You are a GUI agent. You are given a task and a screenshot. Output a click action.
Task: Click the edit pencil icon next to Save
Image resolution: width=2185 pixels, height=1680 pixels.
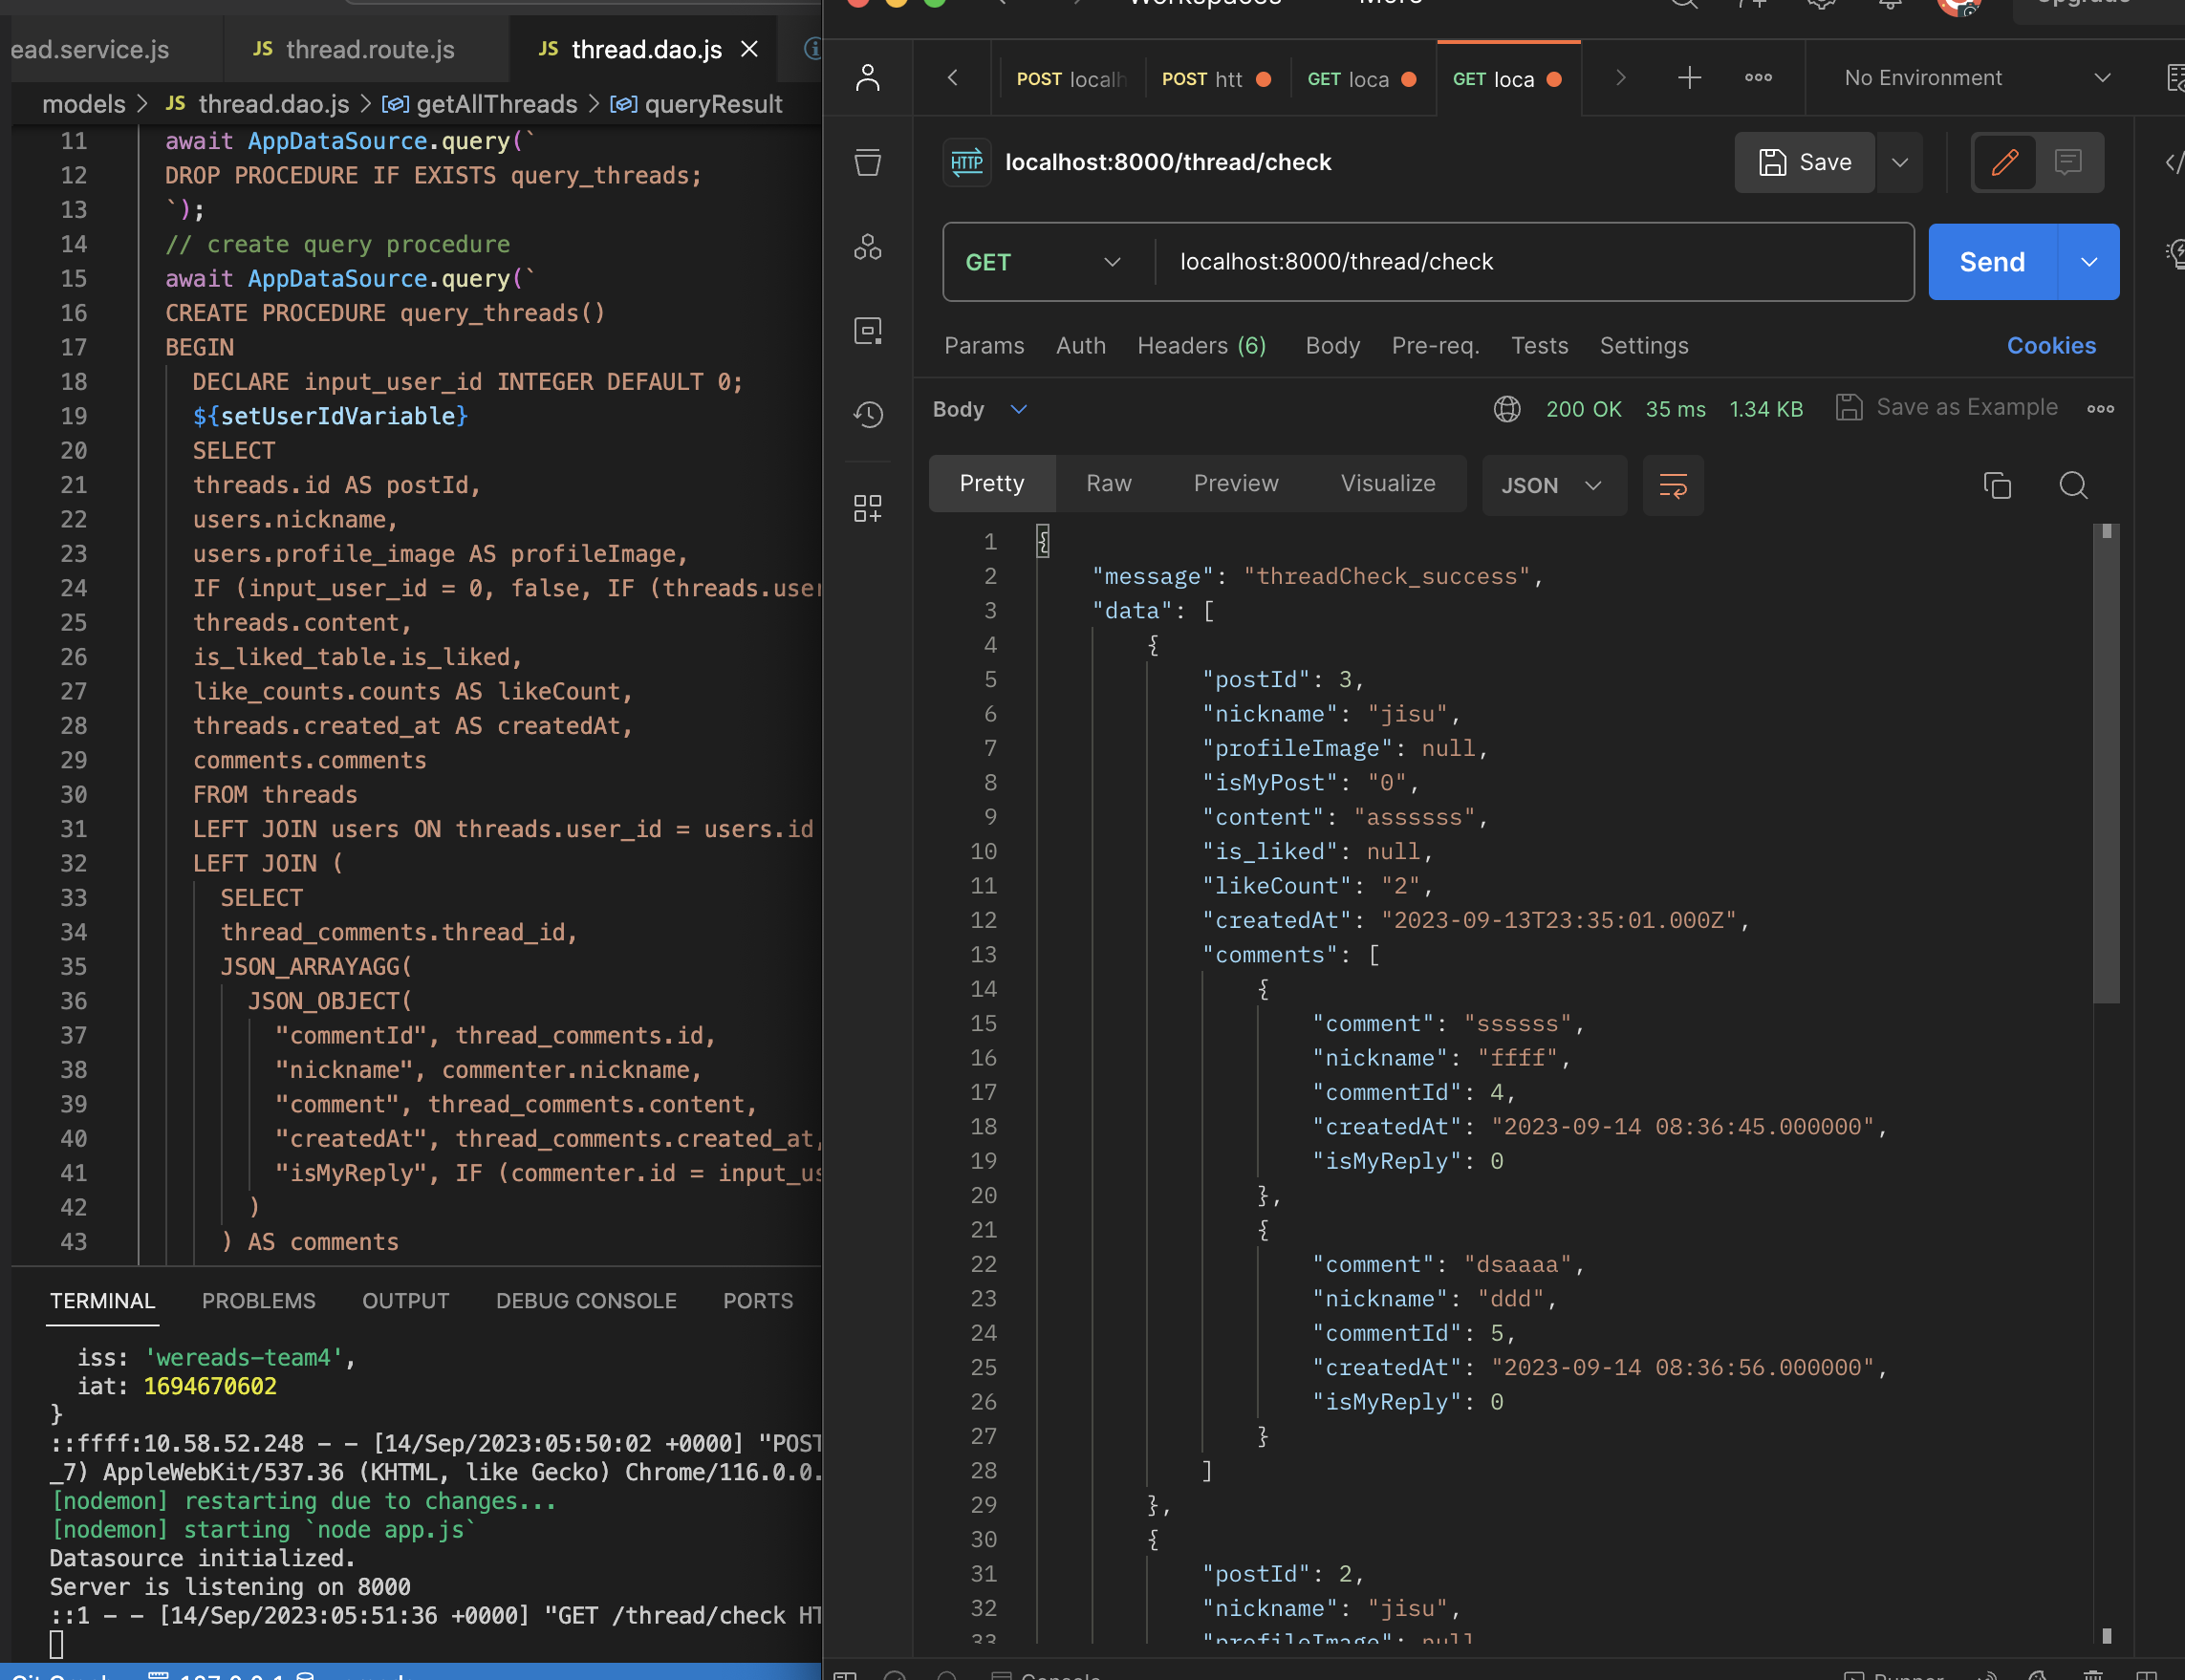pyautogui.click(x=2004, y=162)
